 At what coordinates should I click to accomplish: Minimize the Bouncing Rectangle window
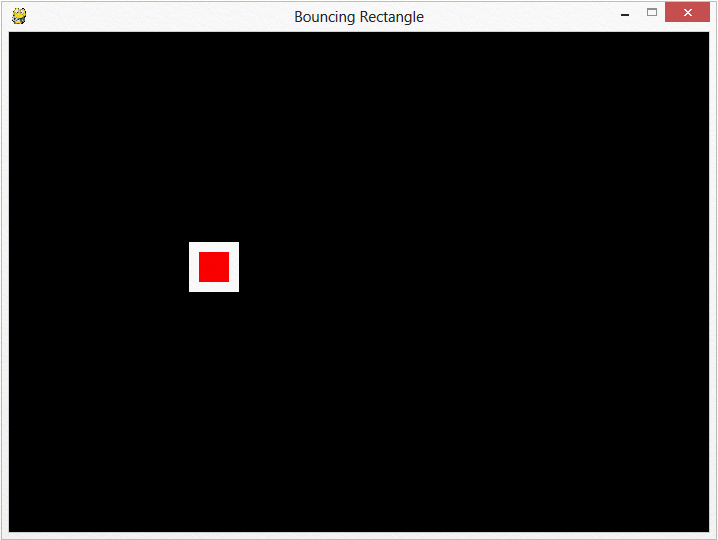pyautogui.click(x=625, y=15)
